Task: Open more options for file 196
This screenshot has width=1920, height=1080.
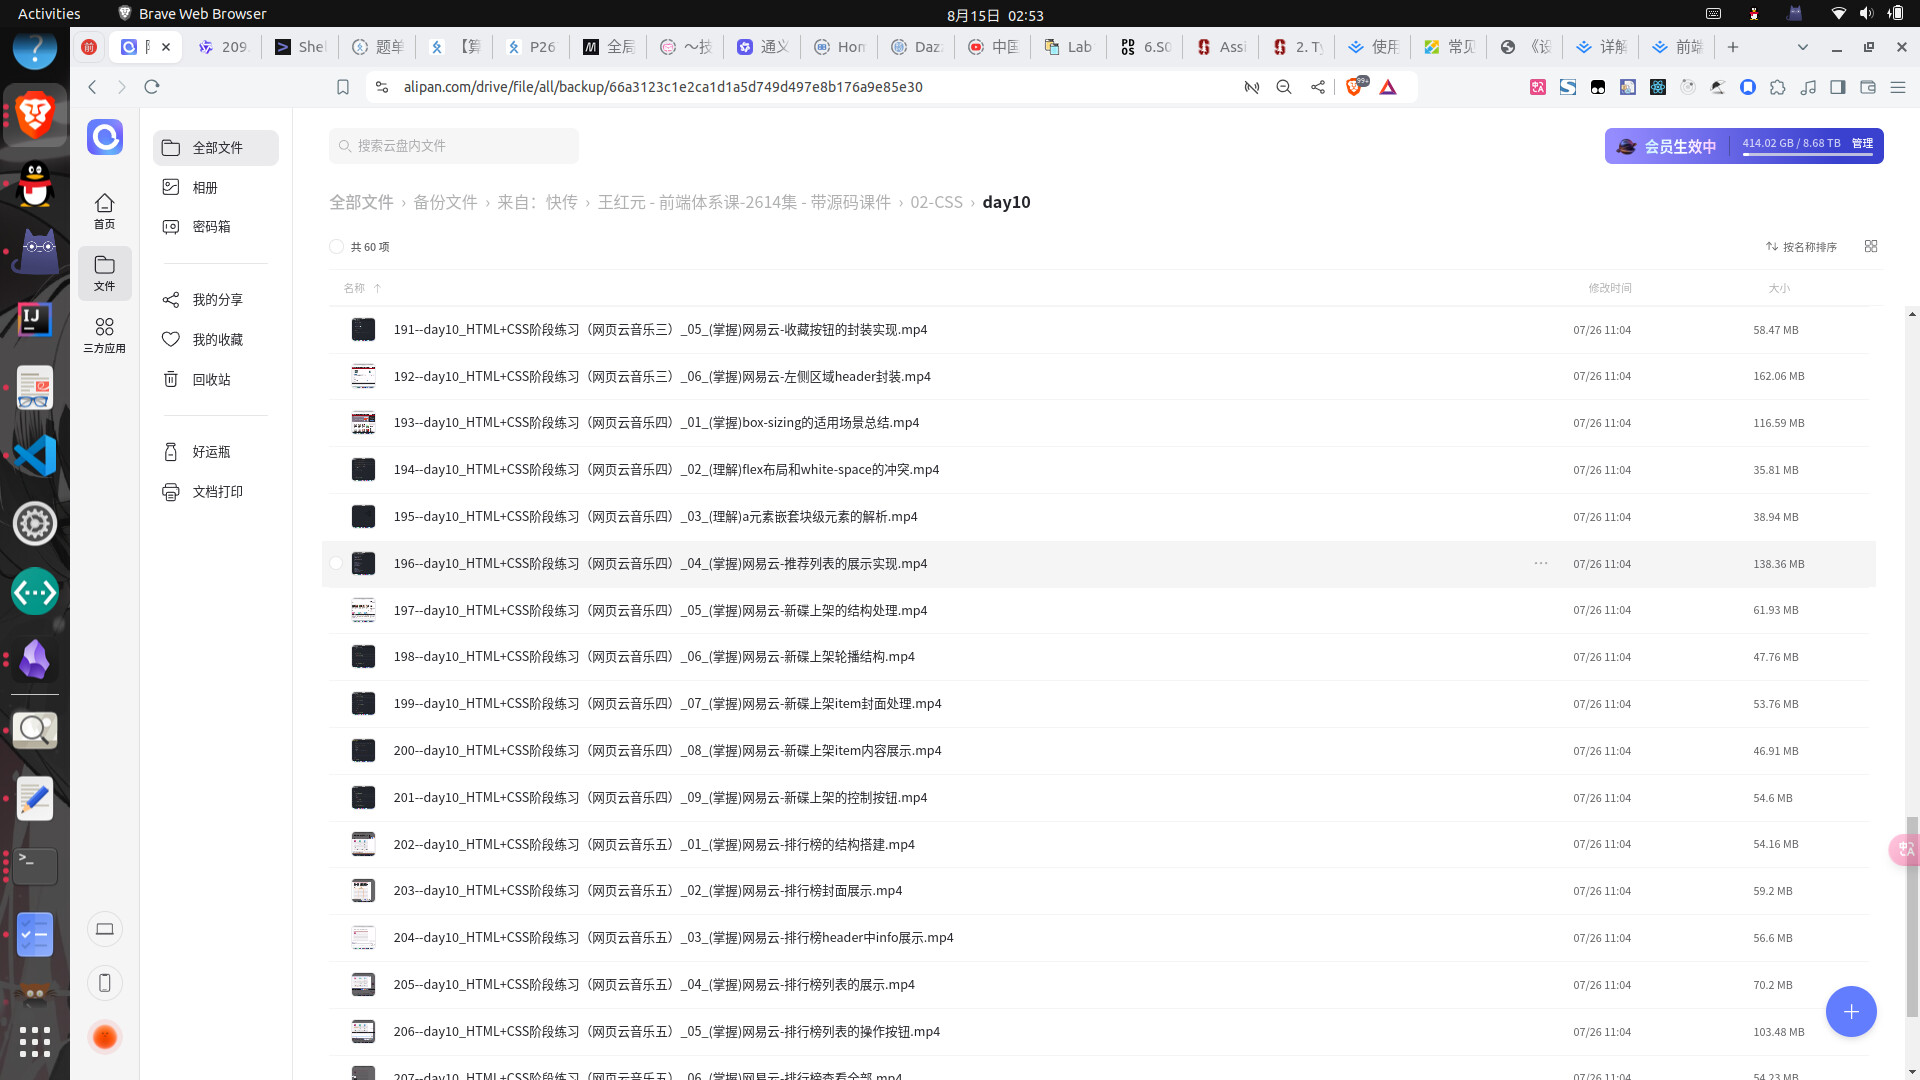Action: tap(1541, 564)
